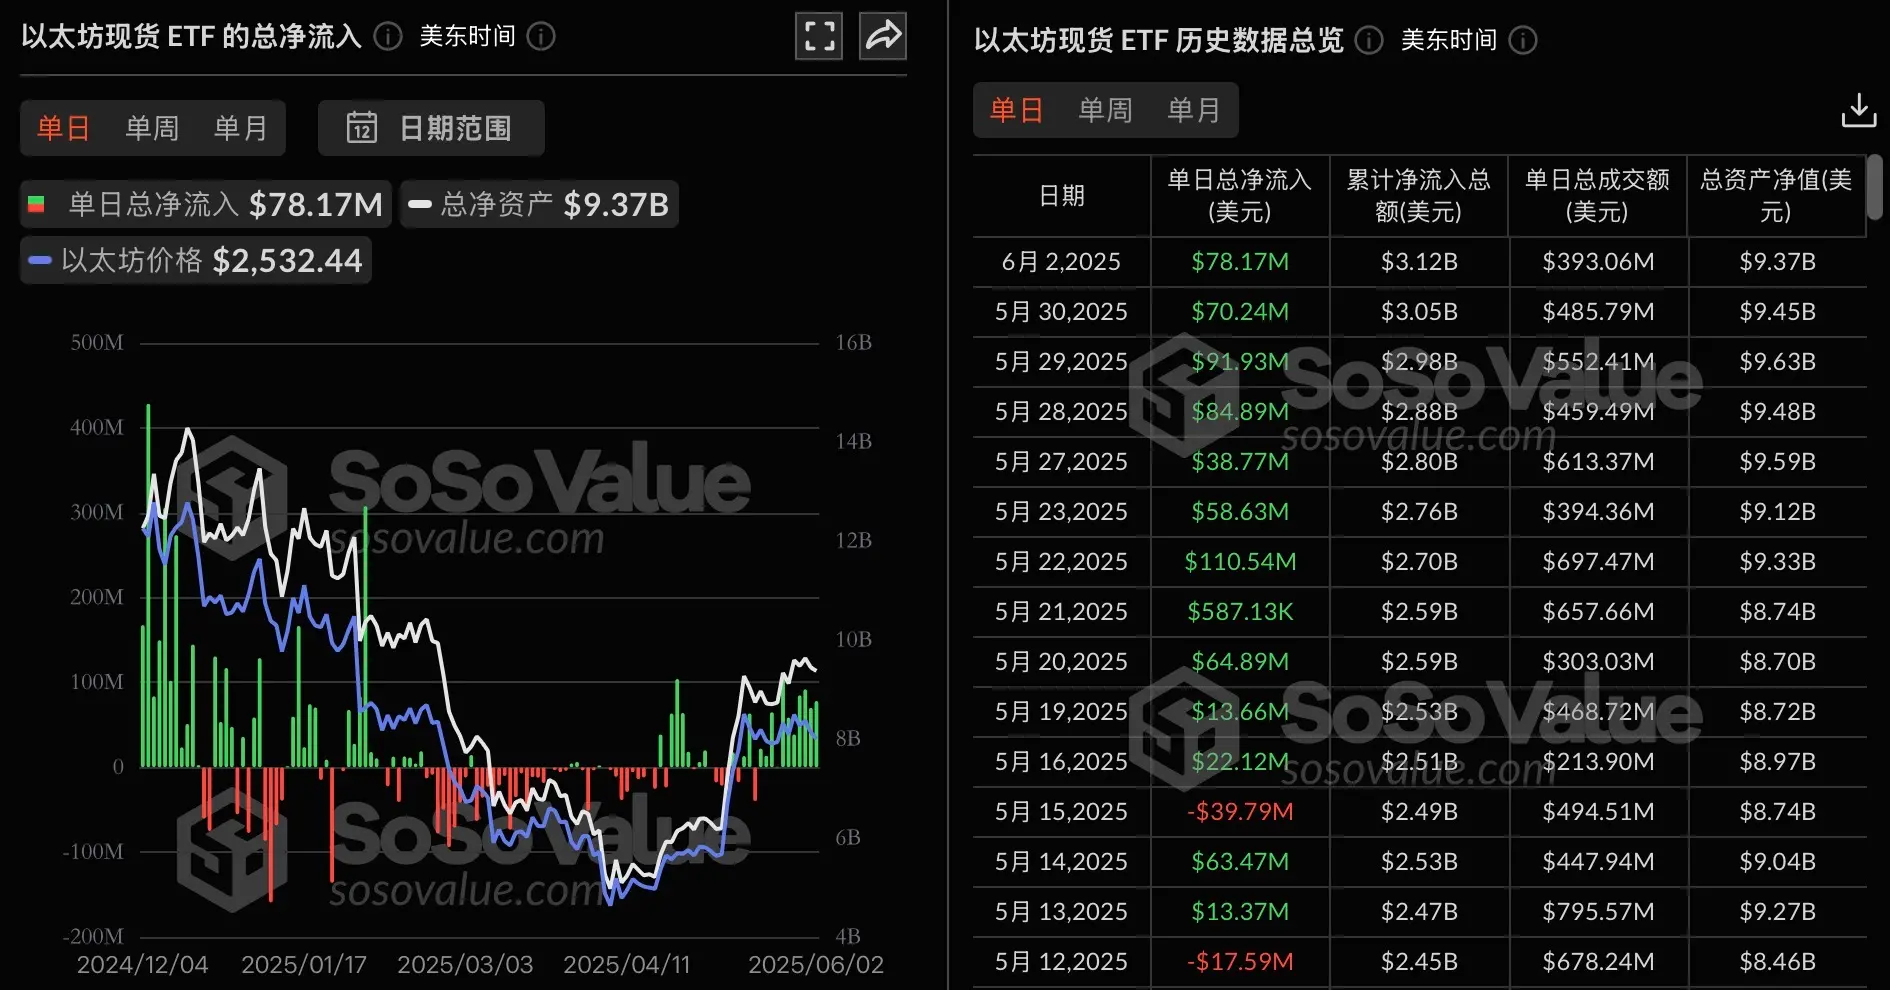
Task: Click the calendar icon inside 日期范围 button
Action: pyautogui.click(x=363, y=128)
